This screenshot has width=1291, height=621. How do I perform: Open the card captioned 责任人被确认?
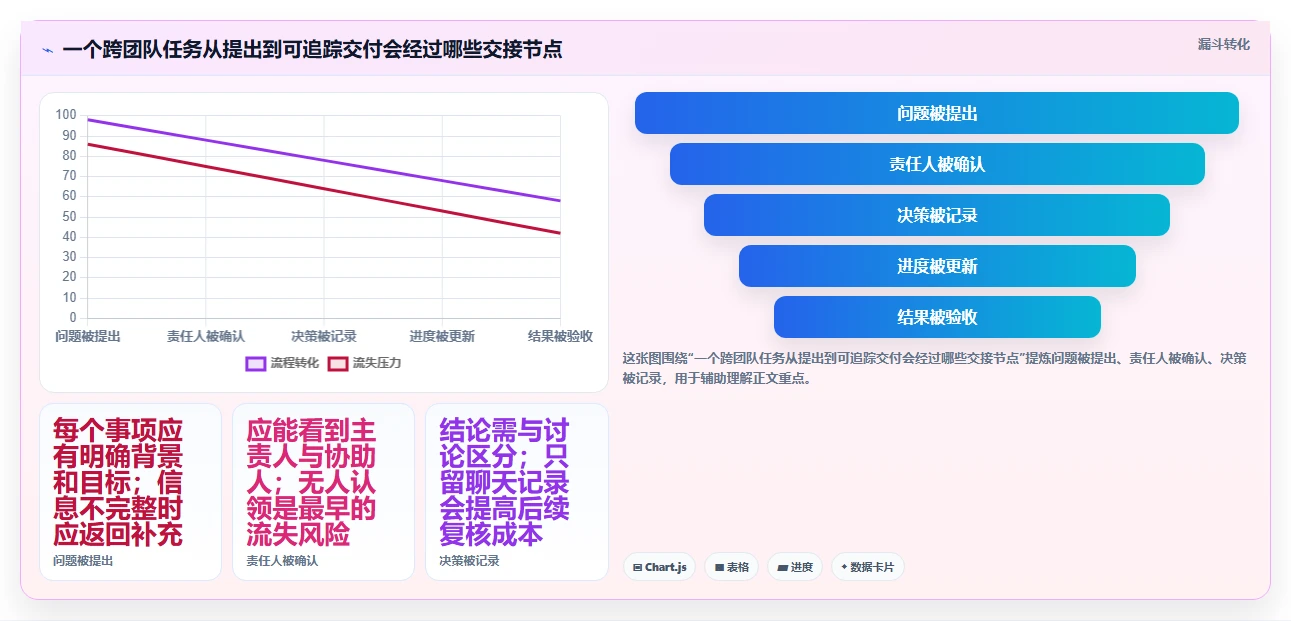[x=323, y=491]
